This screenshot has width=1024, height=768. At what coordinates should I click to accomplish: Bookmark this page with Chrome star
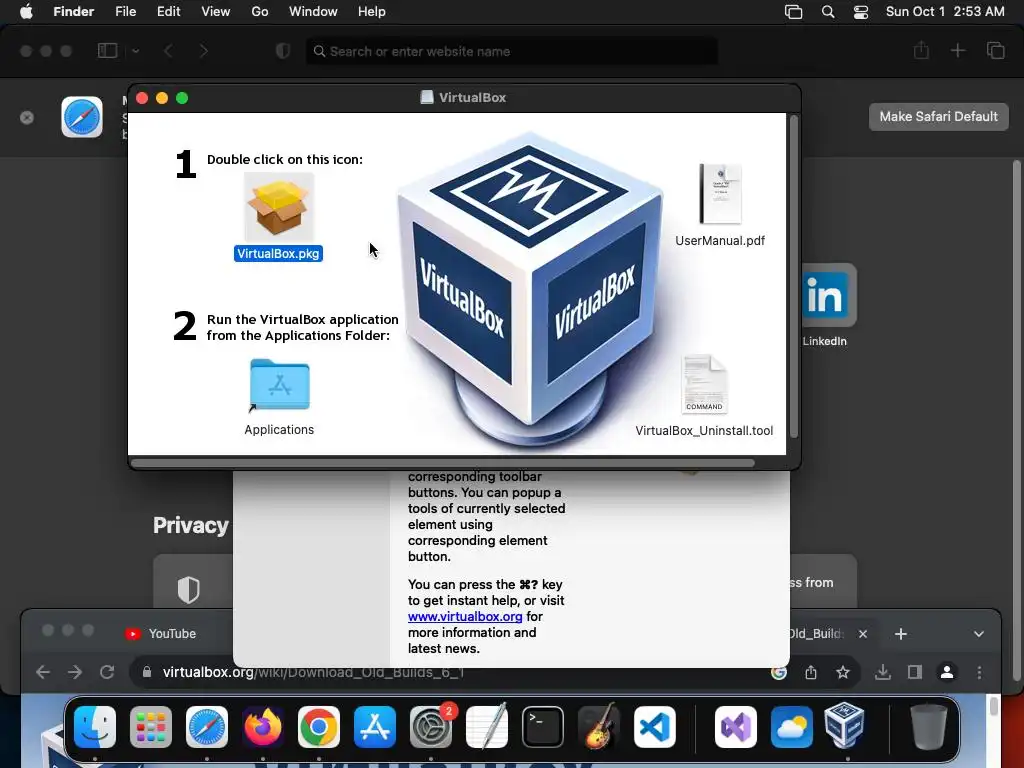(x=843, y=672)
